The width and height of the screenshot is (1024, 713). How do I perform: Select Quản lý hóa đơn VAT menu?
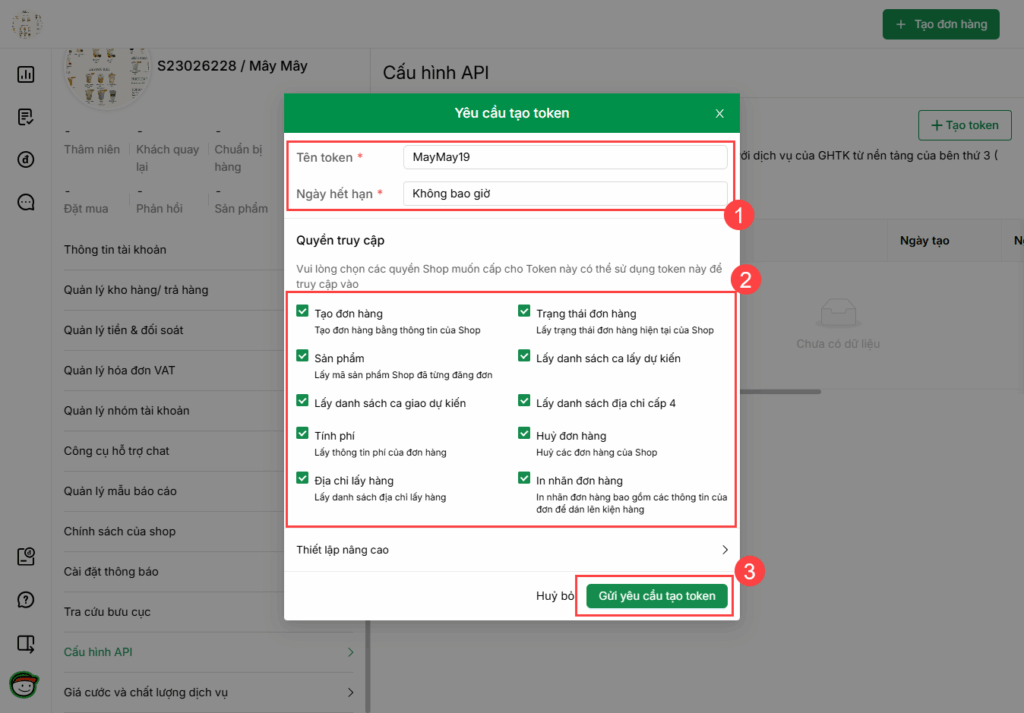pos(119,370)
